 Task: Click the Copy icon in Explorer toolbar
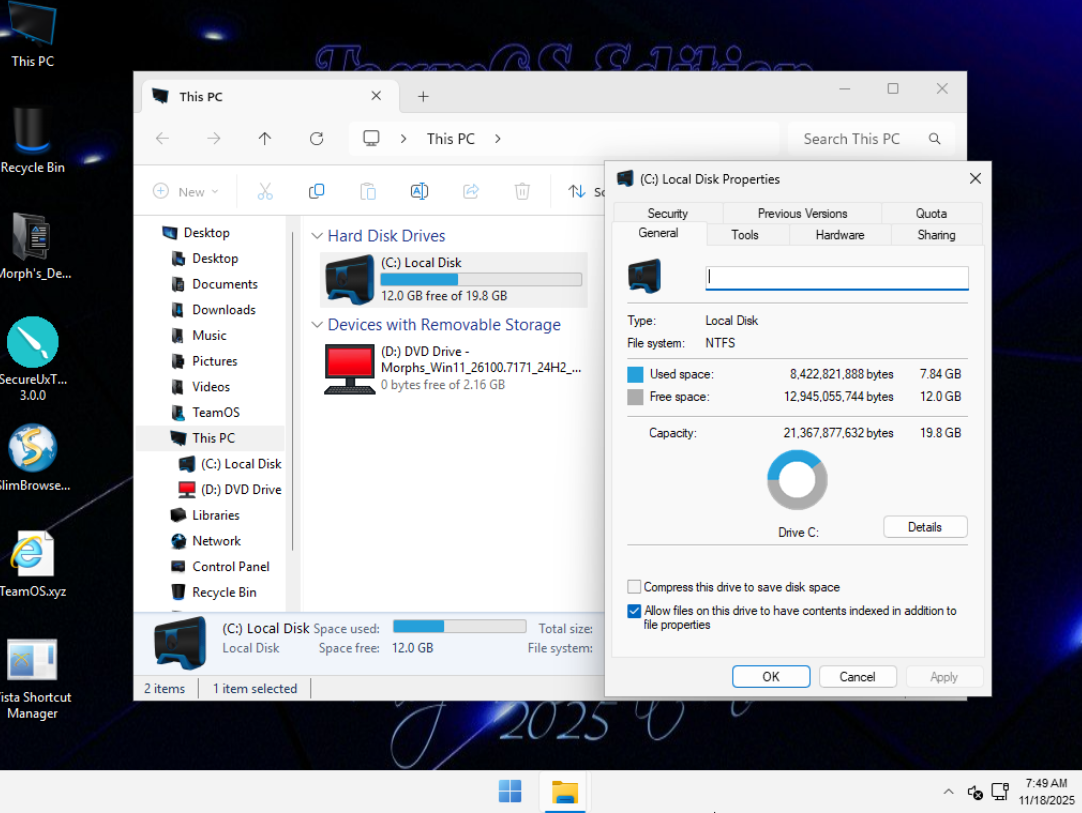[316, 191]
